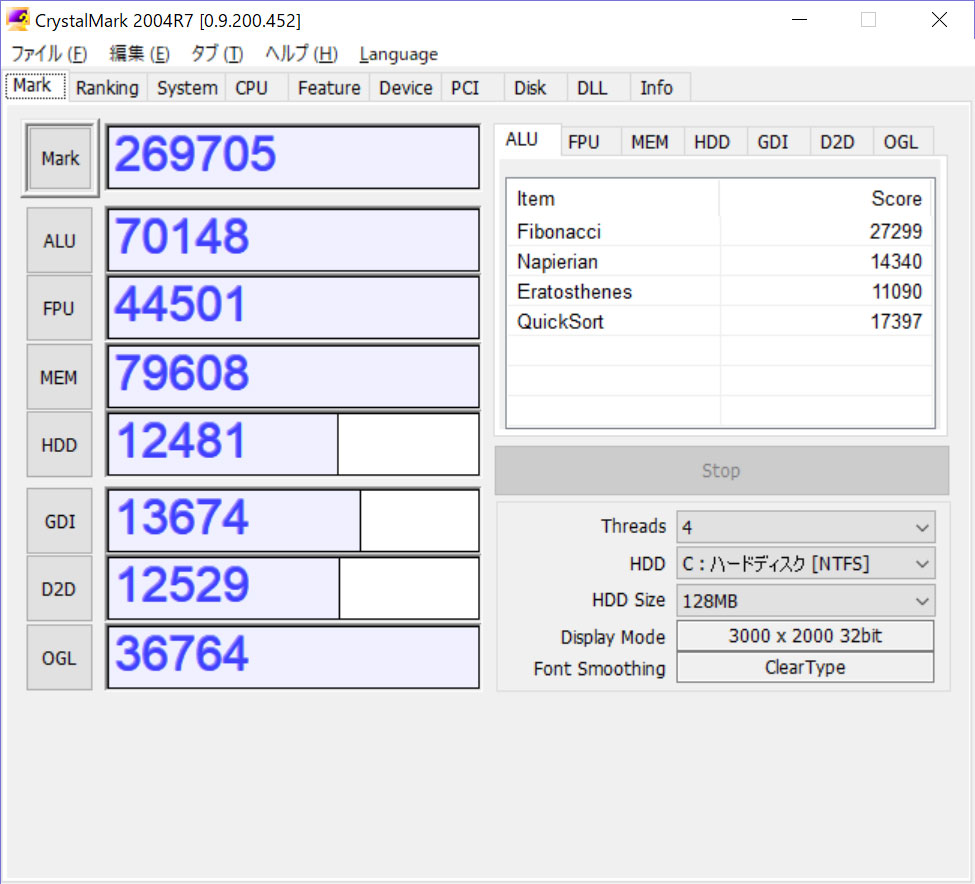Open the Language menu
Viewport: 975px width, 884px height.
click(x=399, y=54)
